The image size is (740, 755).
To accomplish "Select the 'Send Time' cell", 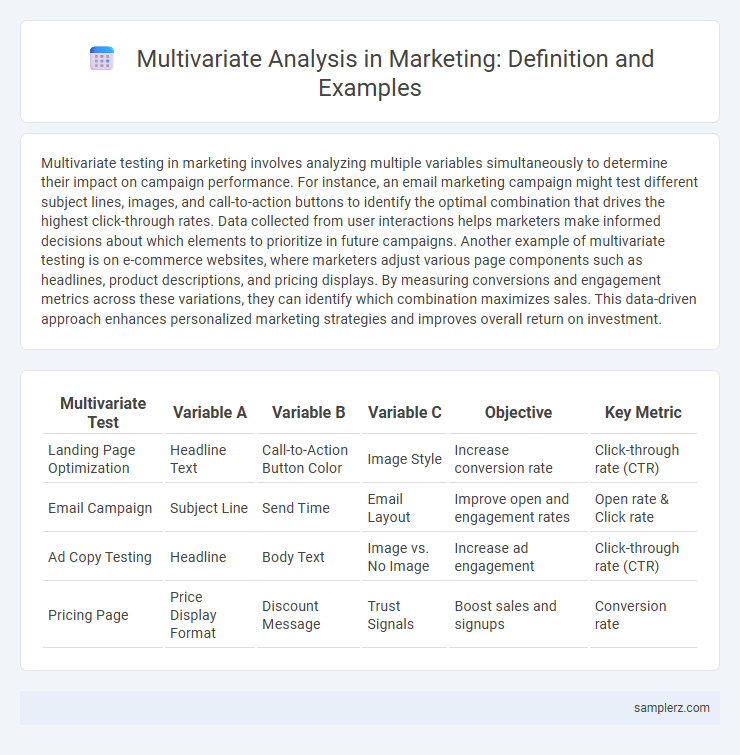I will [309, 508].
